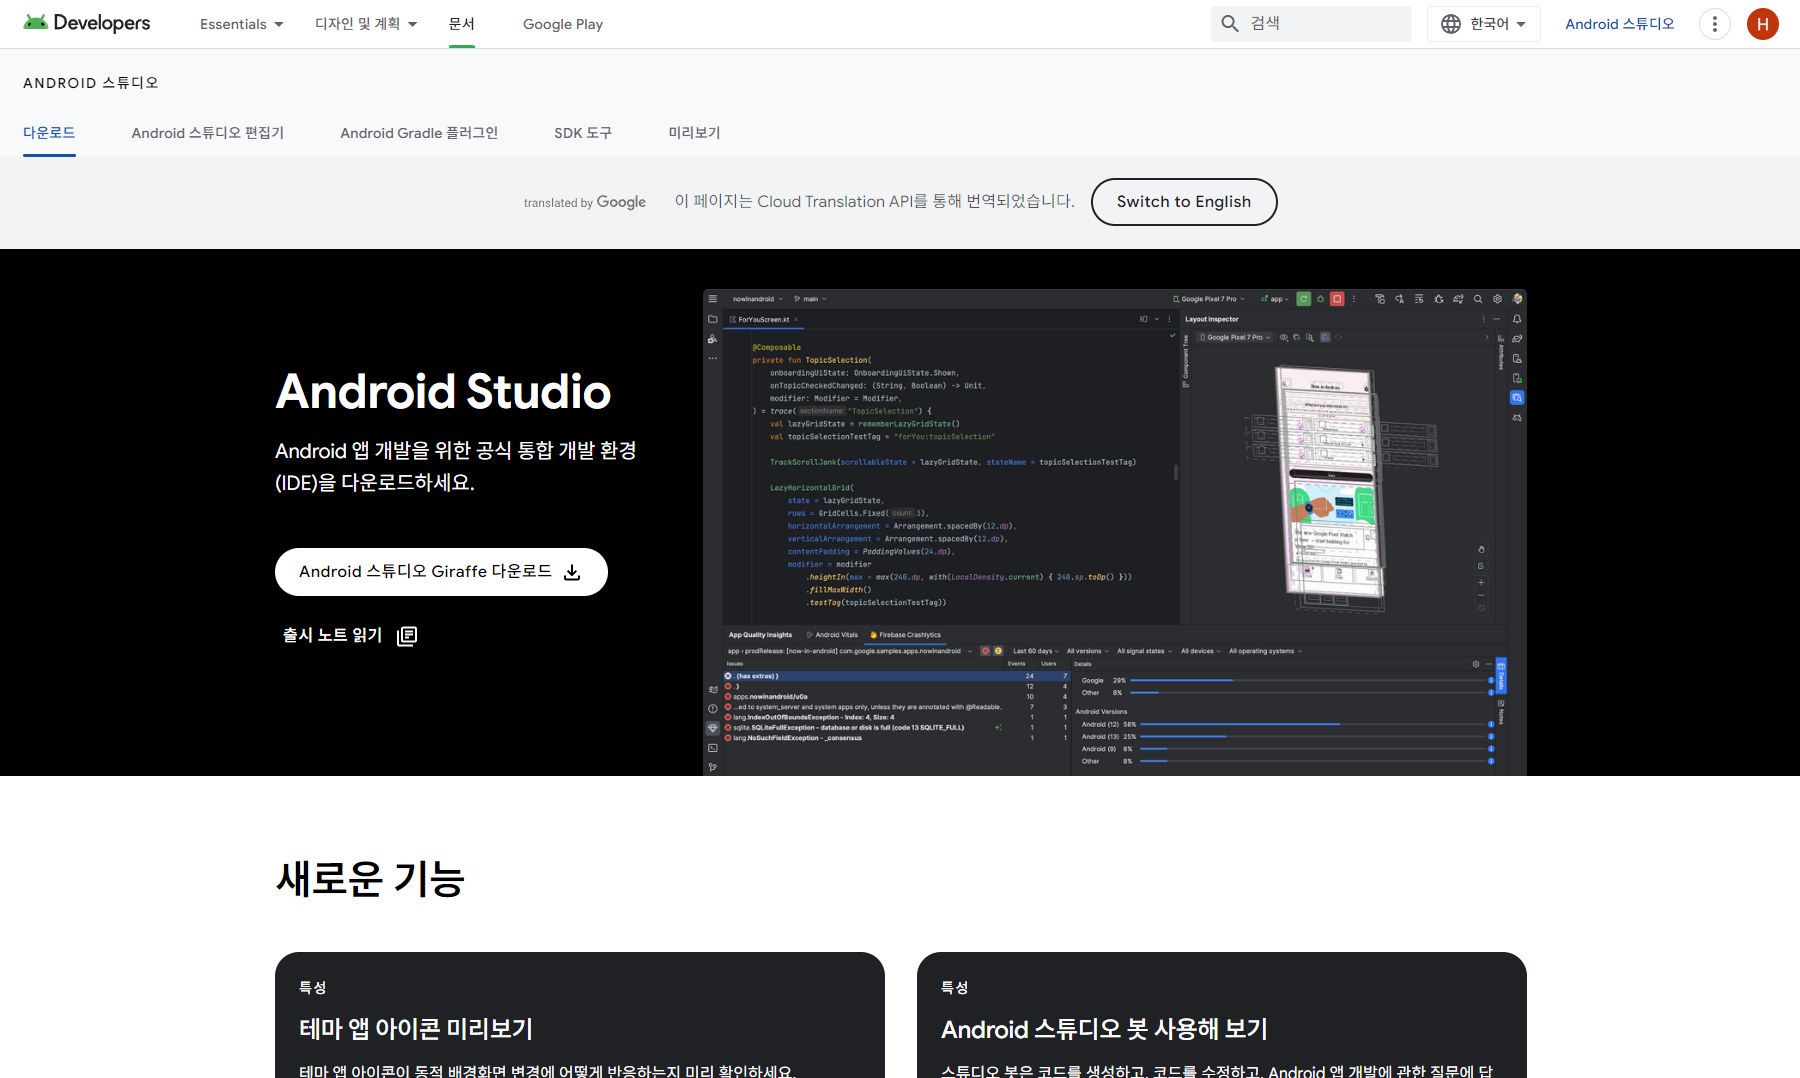Open Android 스튜디오 봇 사용해 보기 card

(1222, 1015)
